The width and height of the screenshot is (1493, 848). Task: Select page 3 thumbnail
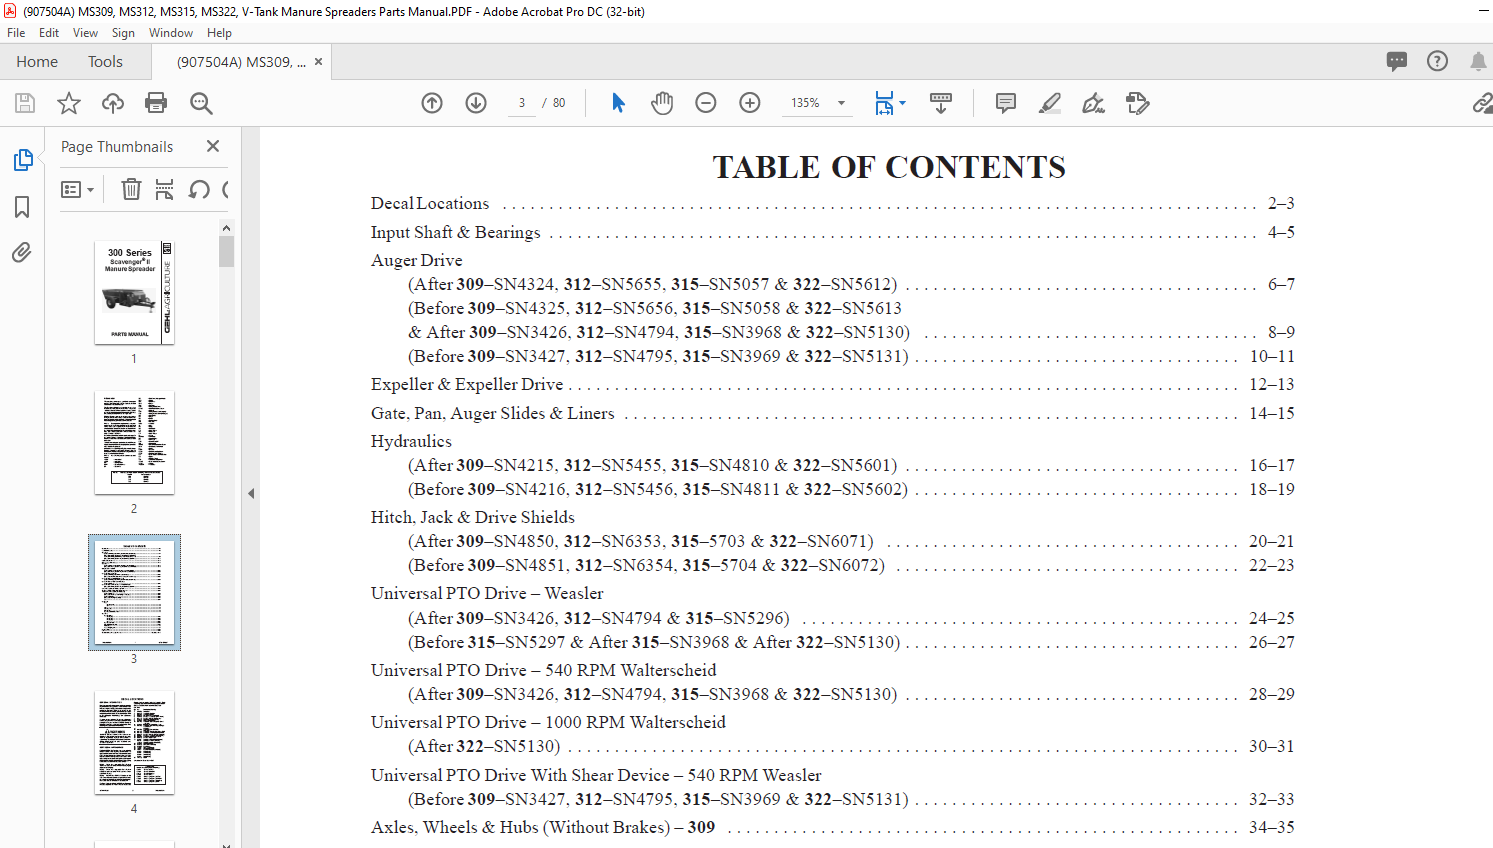point(134,592)
